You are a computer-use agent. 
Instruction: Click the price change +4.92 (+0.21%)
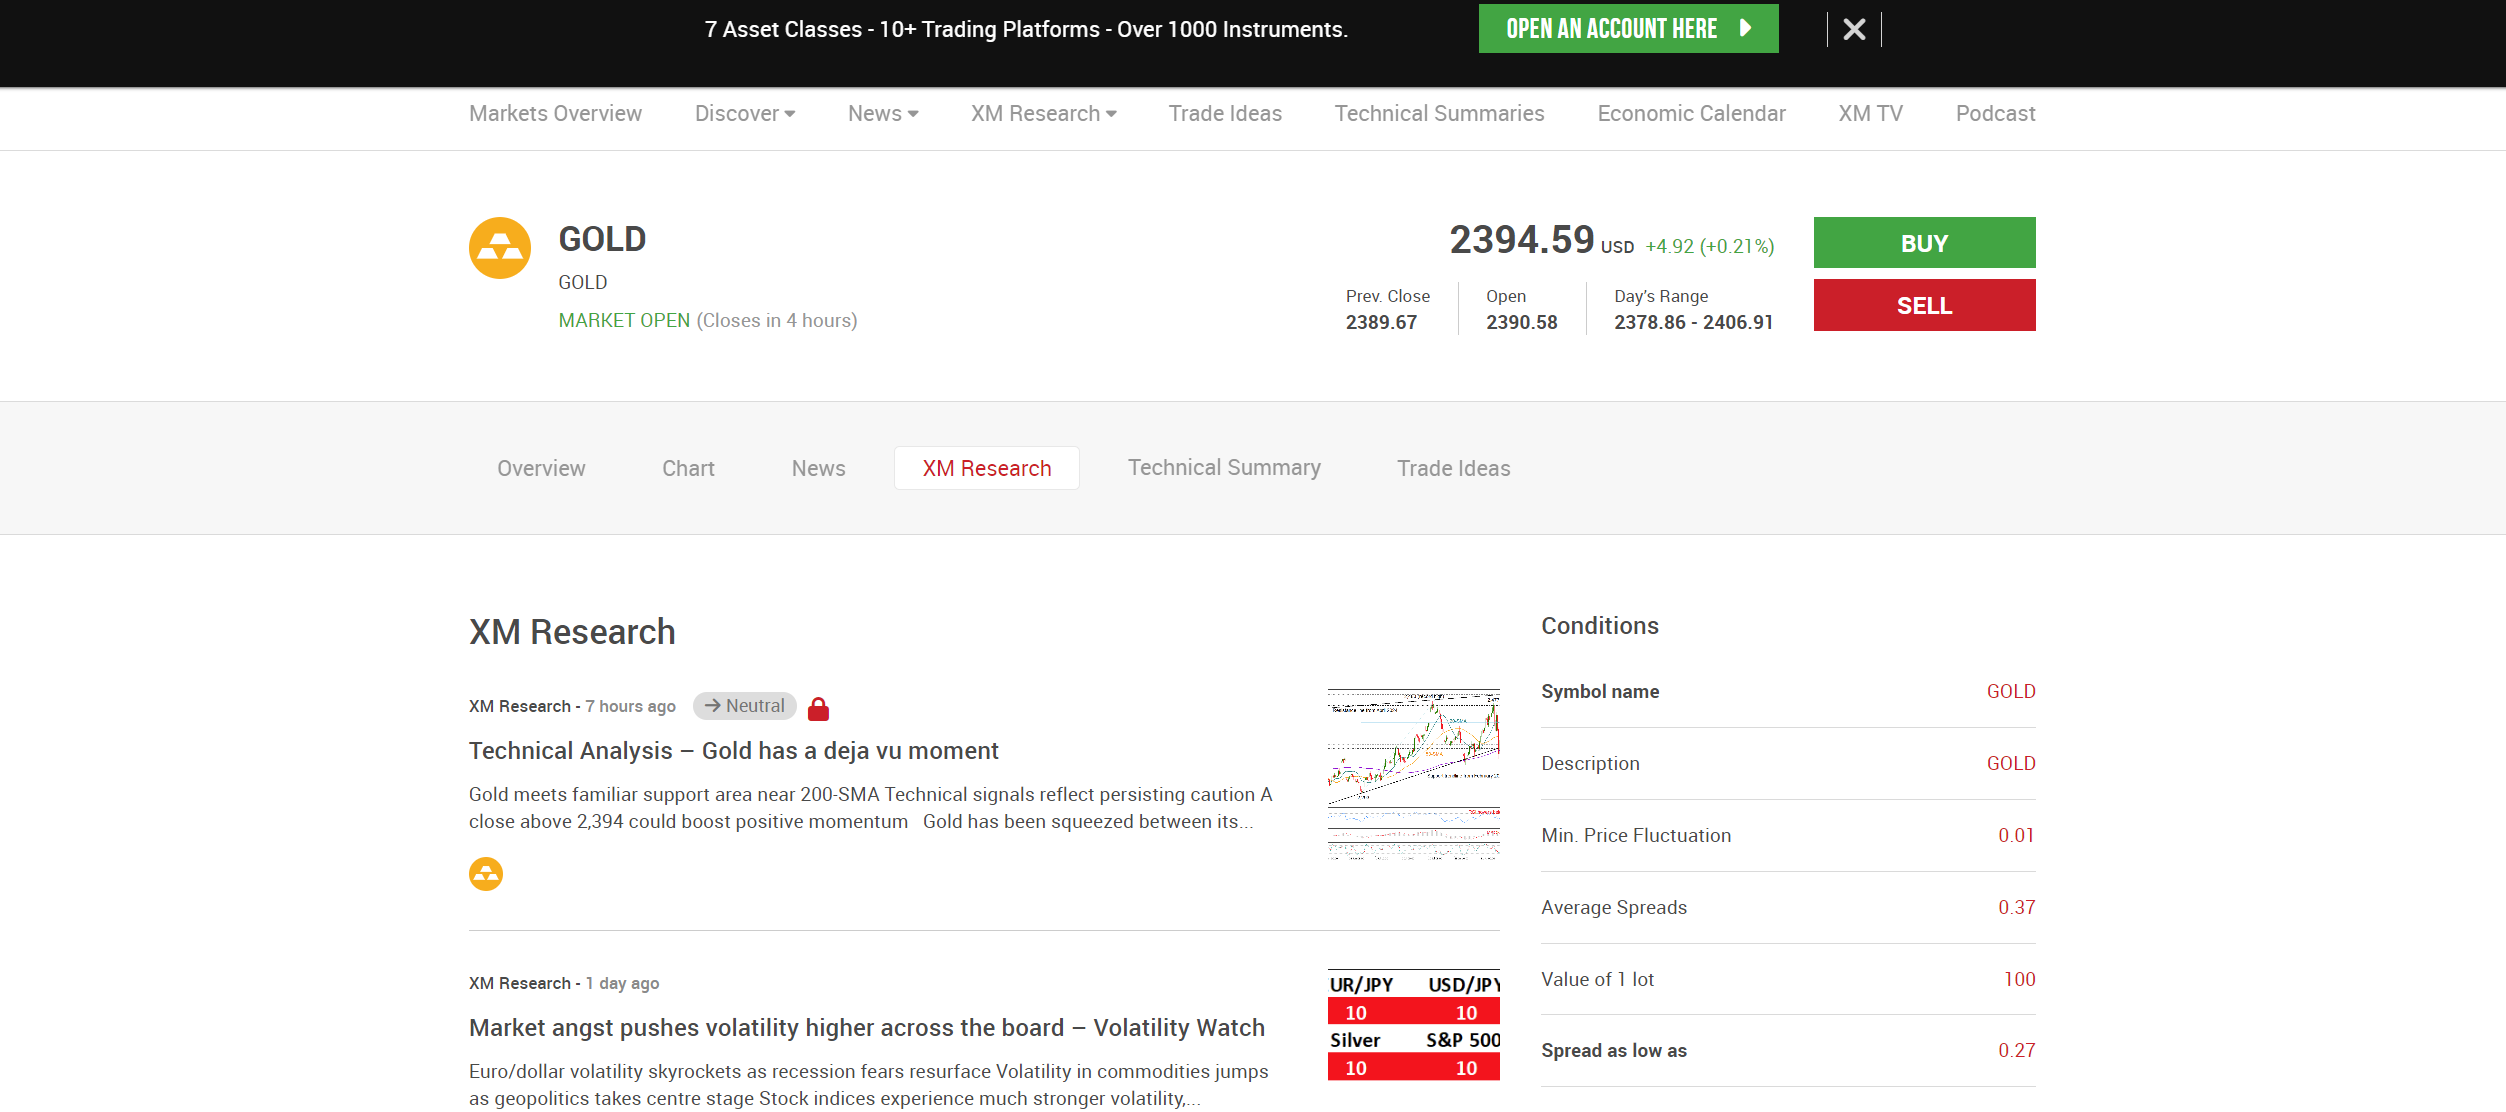(x=1710, y=246)
